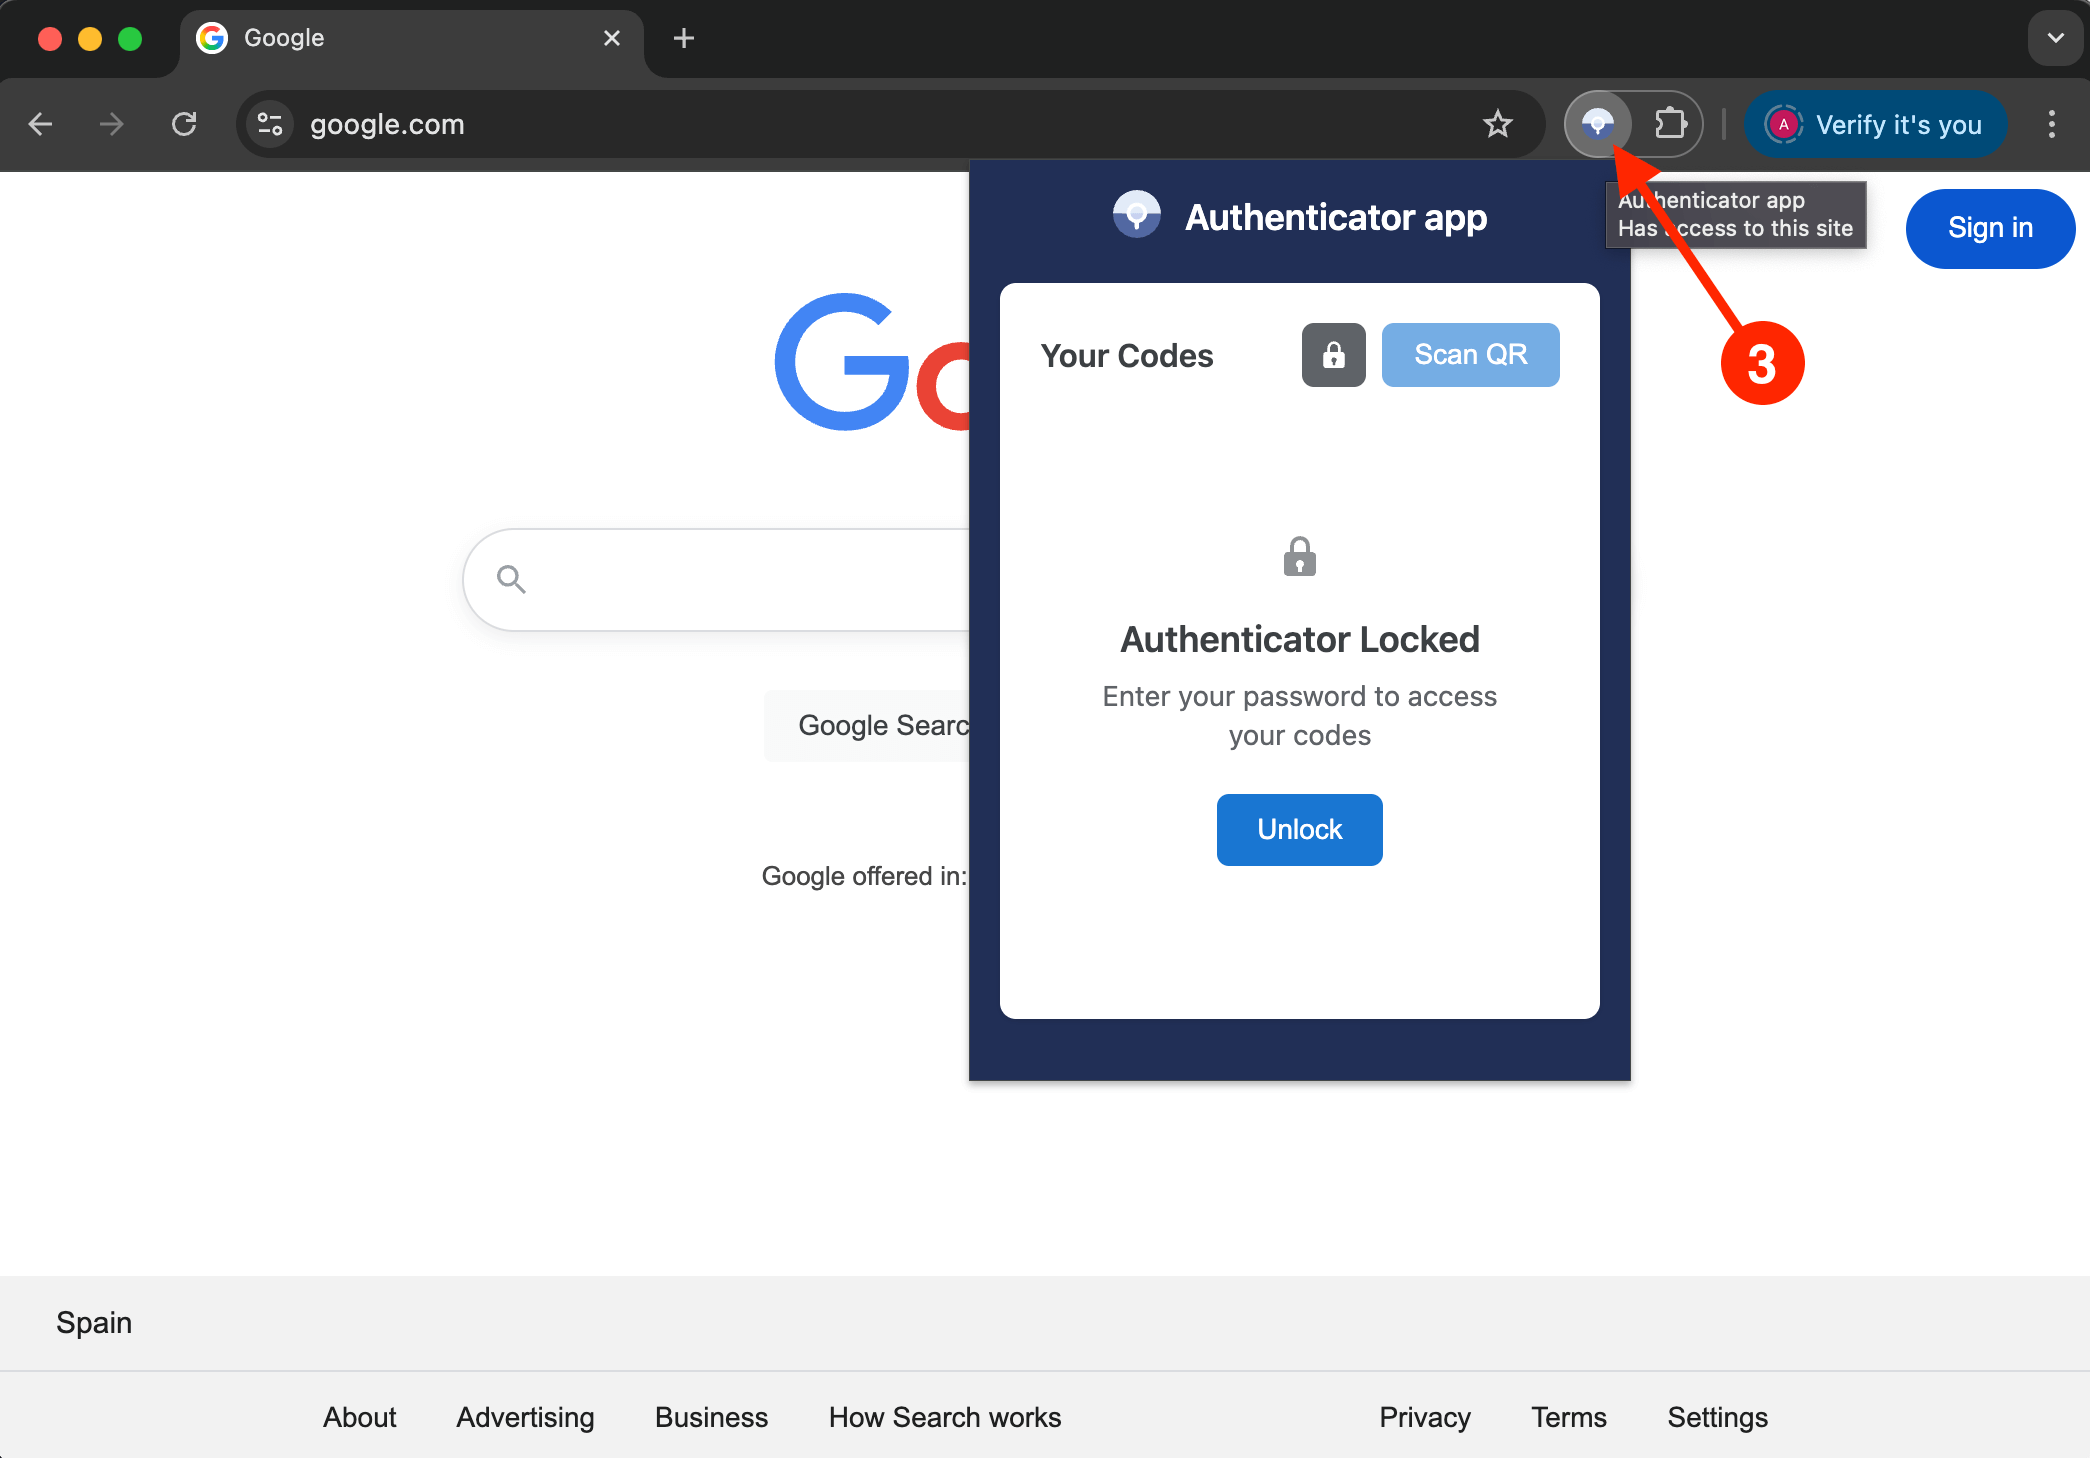This screenshot has width=2090, height=1458.
Task: Open the Privacy footer menu item
Action: pyautogui.click(x=1424, y=1417)
